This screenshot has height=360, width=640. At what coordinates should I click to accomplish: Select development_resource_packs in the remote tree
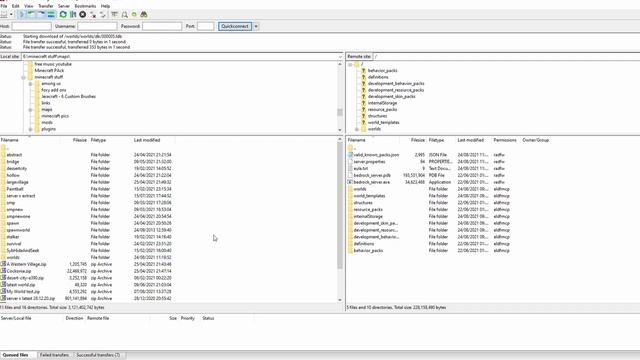(396, 90)
